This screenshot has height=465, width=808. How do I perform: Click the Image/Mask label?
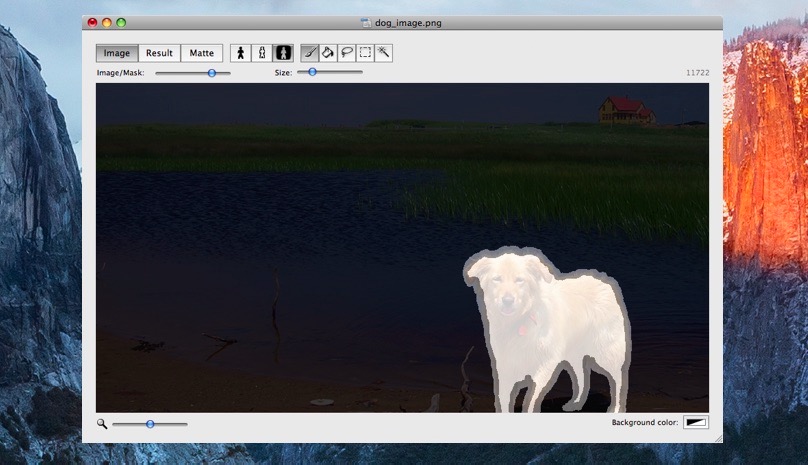pyautogui.click(x=121, y=73)
